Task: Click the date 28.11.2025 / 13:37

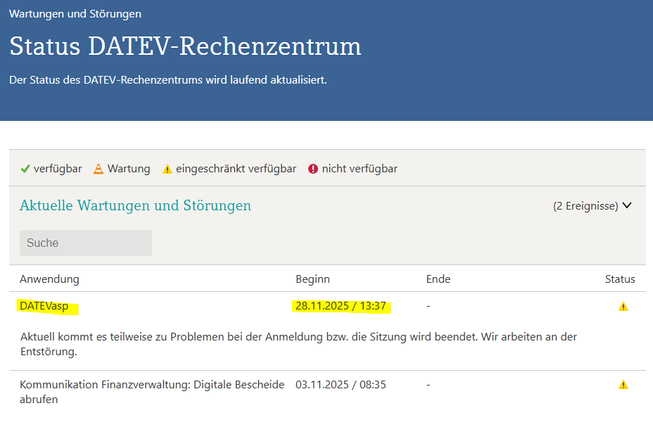Action: 341,306
